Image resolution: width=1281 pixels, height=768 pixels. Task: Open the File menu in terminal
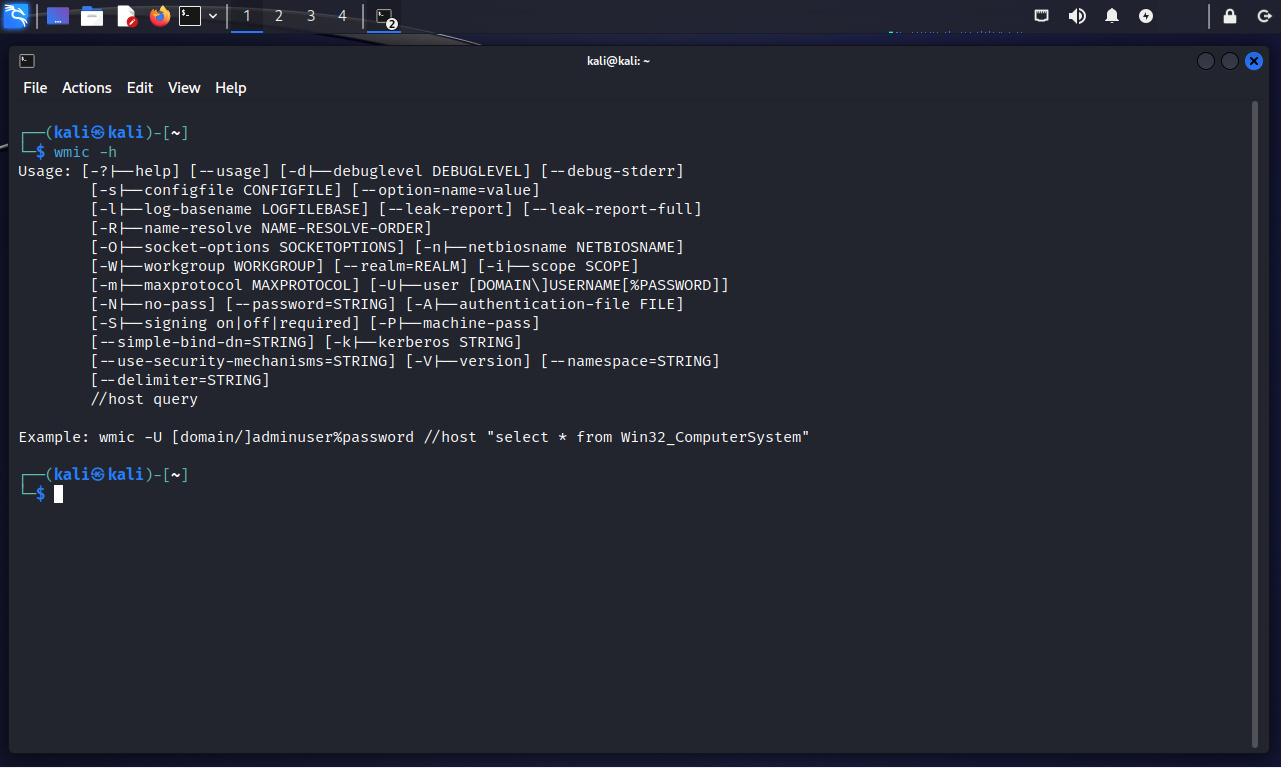[35, 88]
